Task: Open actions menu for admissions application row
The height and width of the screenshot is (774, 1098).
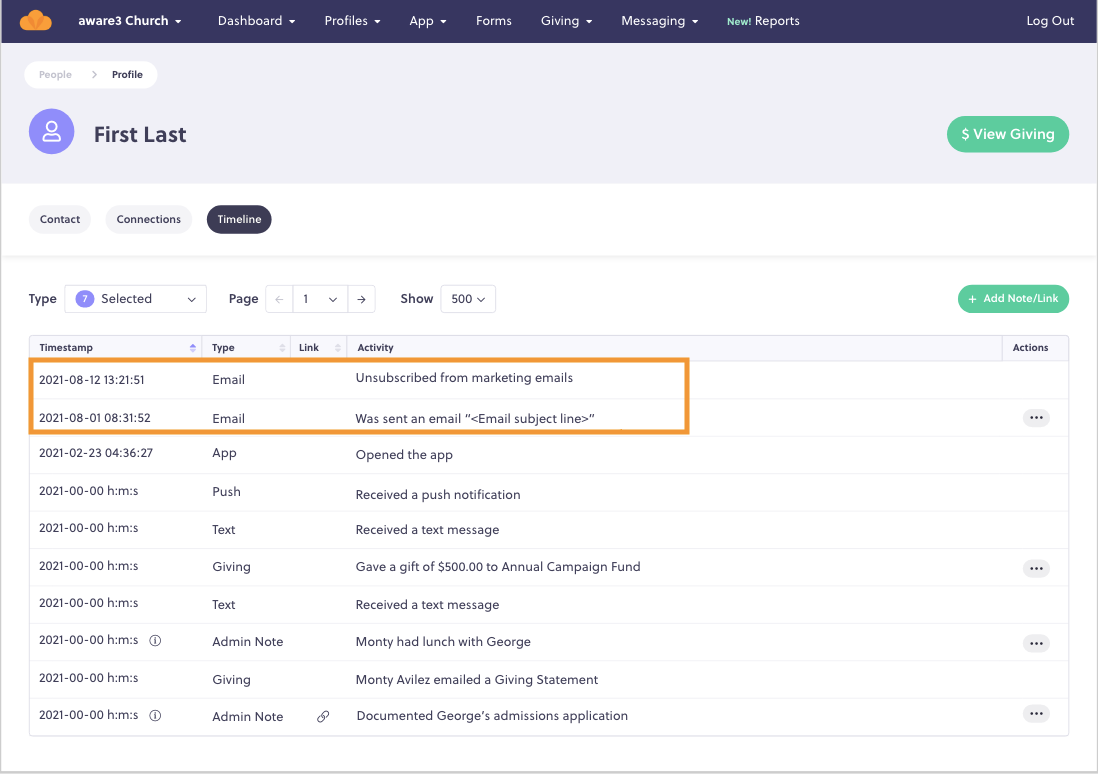Action: pyautogui.click(x=1036, y=714)
